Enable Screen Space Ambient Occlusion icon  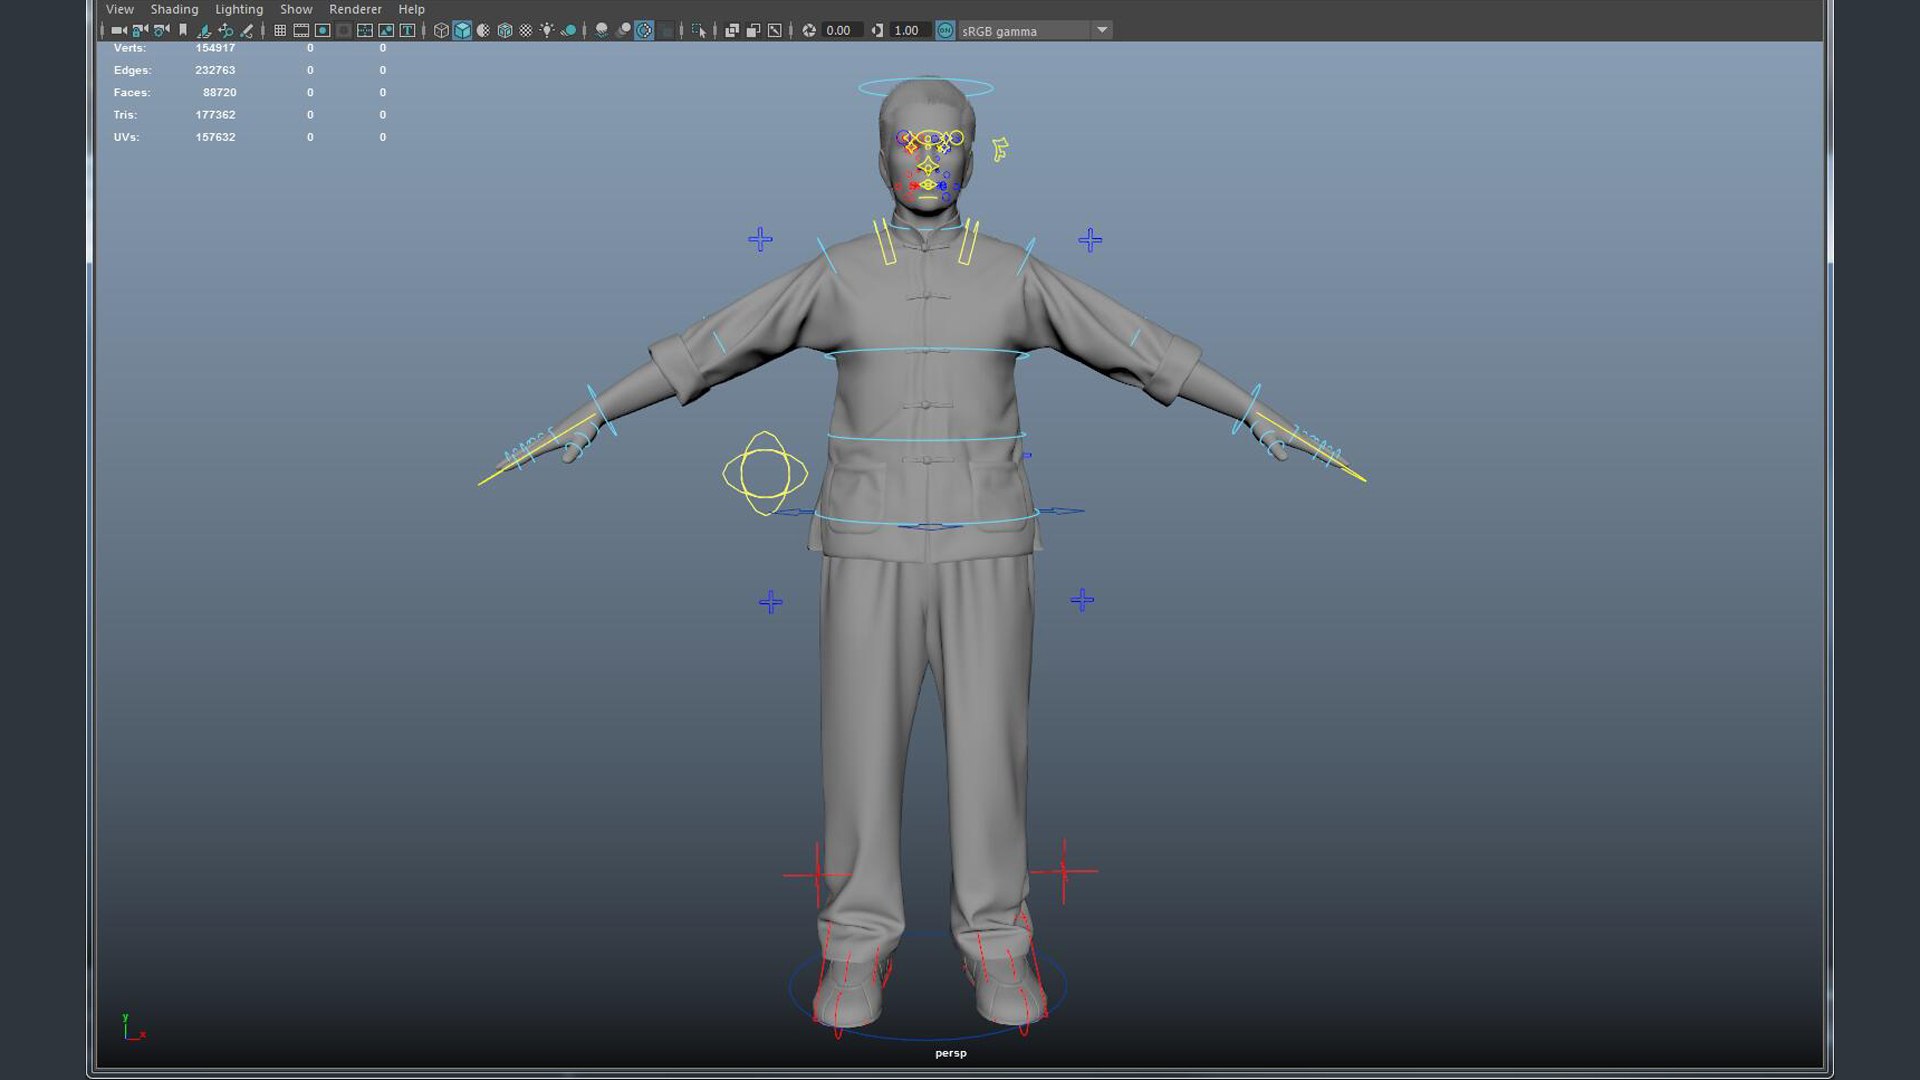coord(601,31)
